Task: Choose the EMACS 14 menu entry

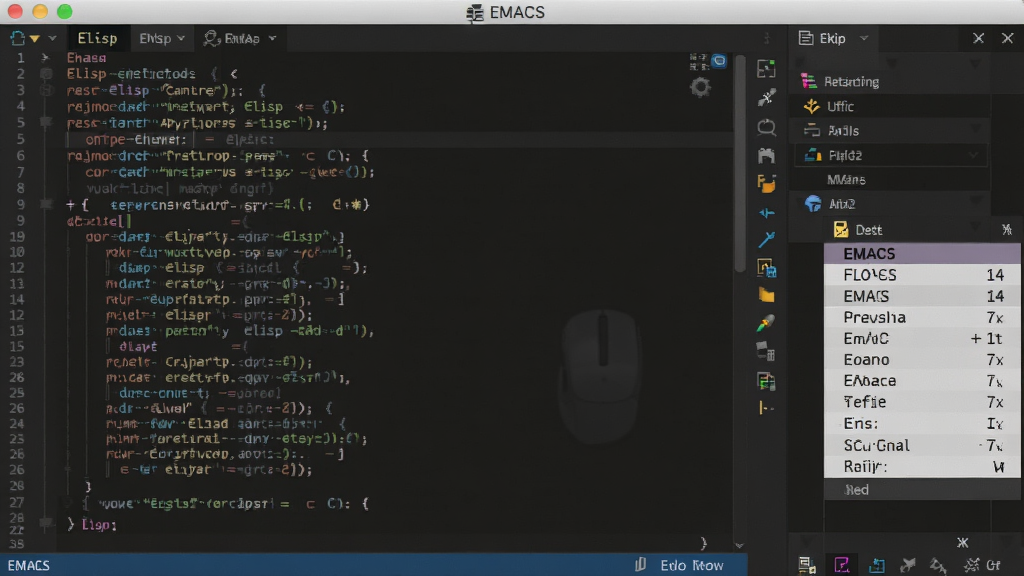Action: coord(921,296)
